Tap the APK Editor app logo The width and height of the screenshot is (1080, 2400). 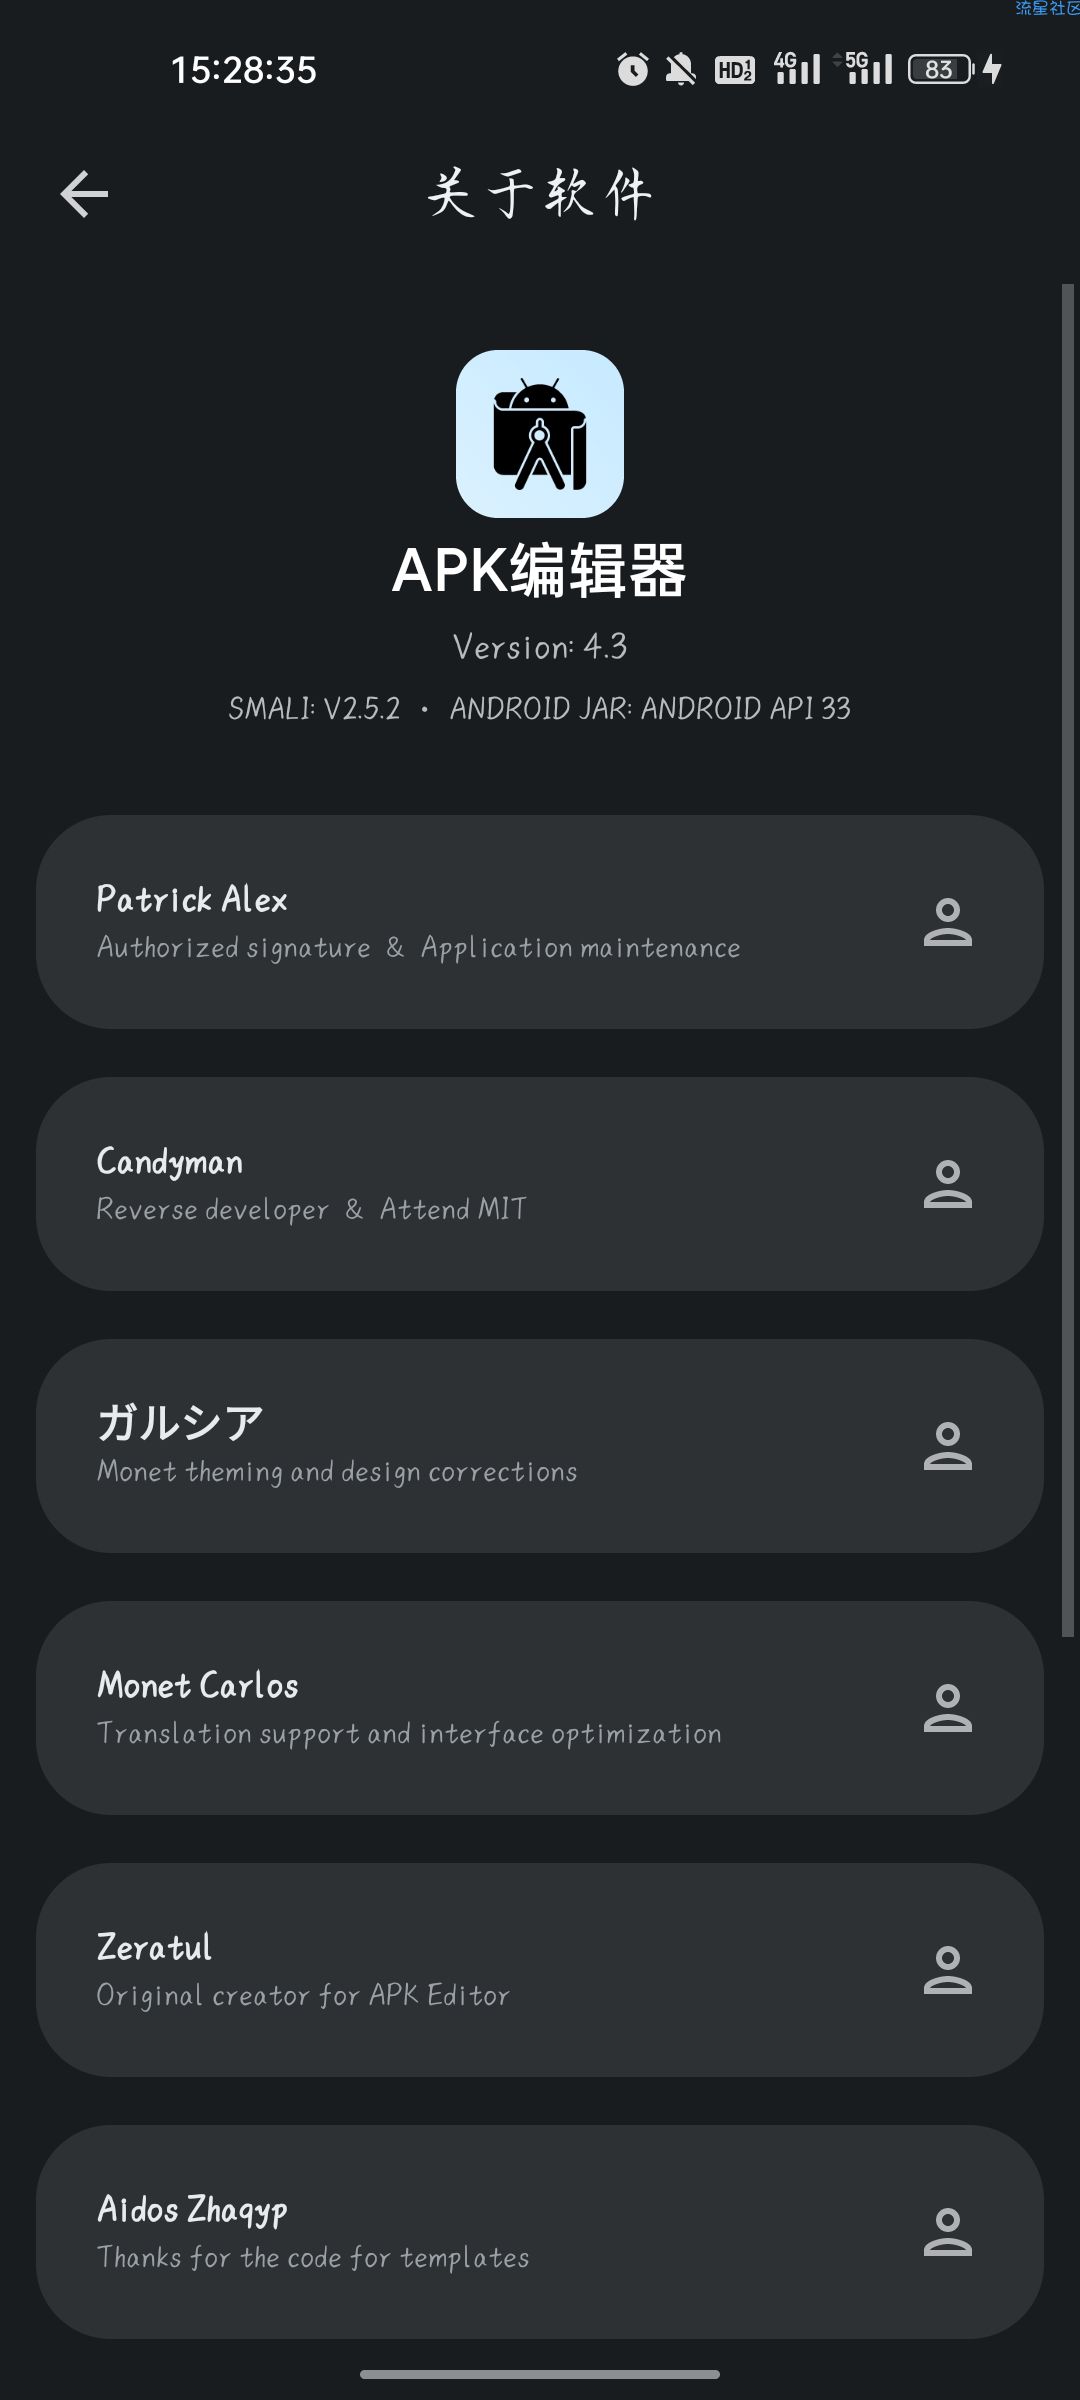click(540, 434)
